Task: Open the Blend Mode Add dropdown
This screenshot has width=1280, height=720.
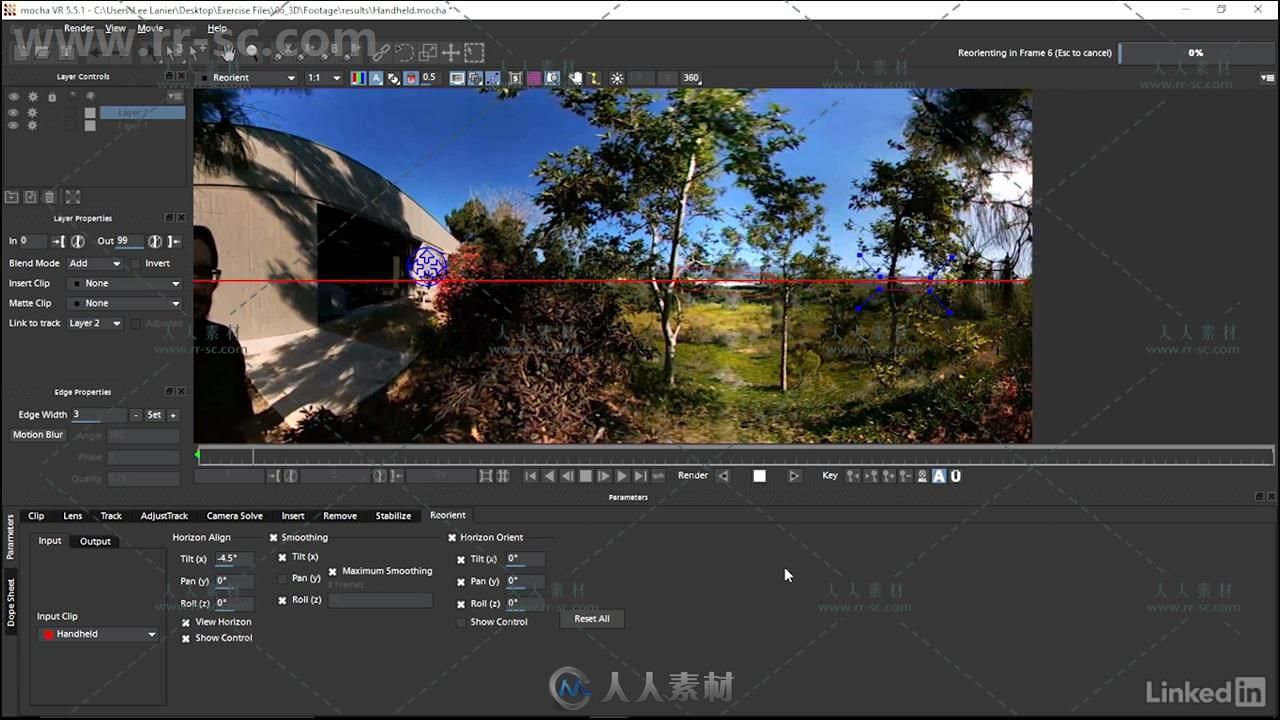Action: coord(94,264)
